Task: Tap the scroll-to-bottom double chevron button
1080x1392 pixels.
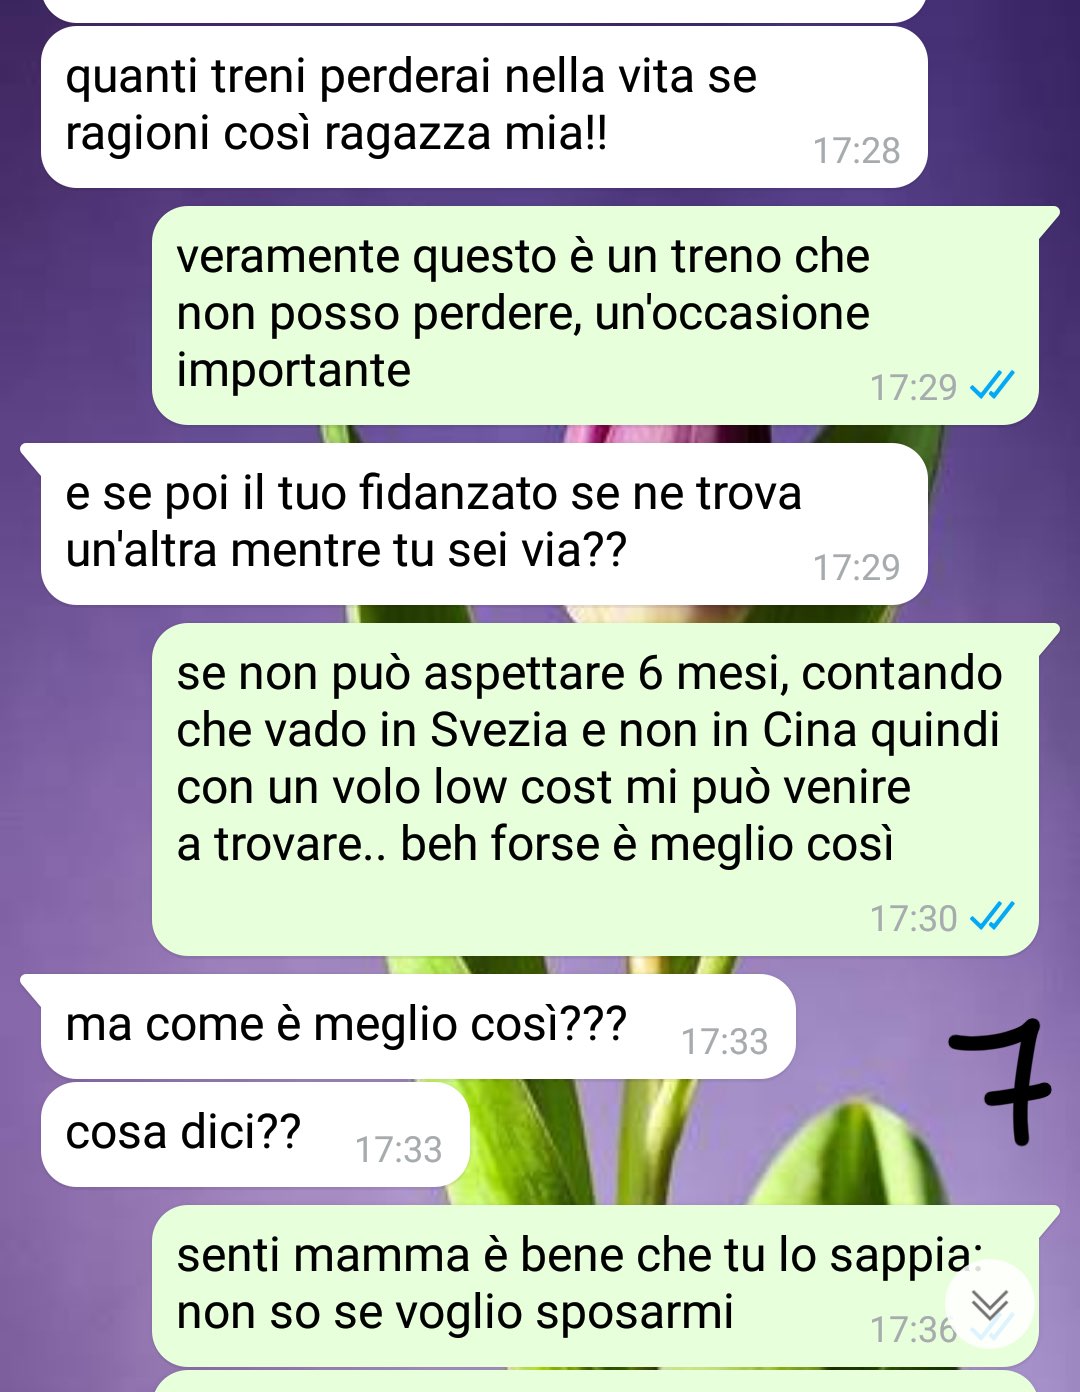Action: (990, 1304)
